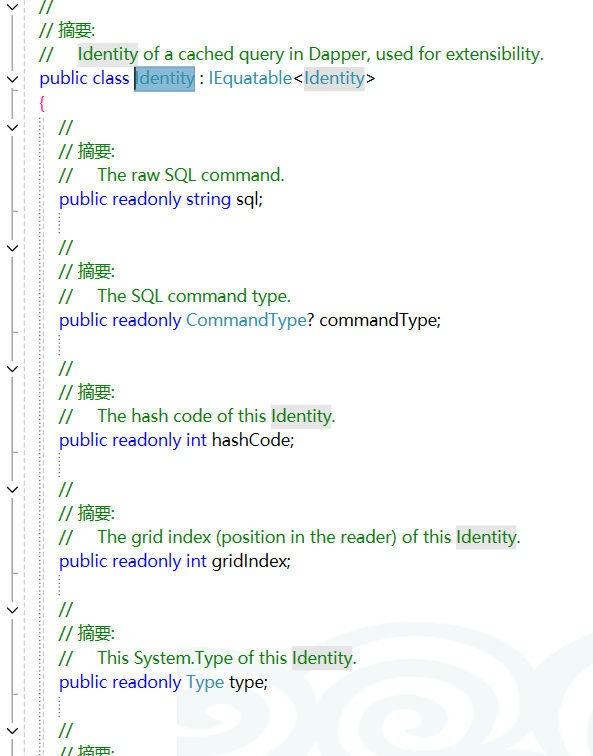Click Identity inside IEquatable angle brackets
593x756 pixels.
pyautogui.click(x=334, y=79)
